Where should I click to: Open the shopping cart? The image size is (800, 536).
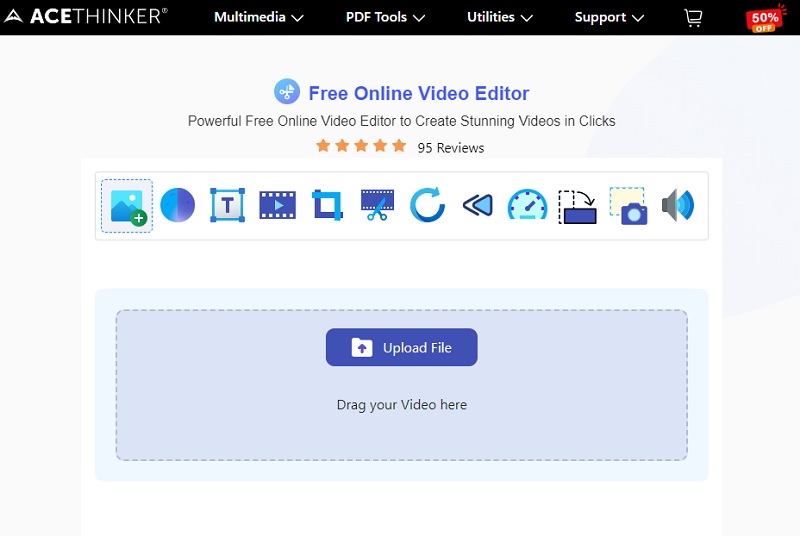click(x=693, y=18)
